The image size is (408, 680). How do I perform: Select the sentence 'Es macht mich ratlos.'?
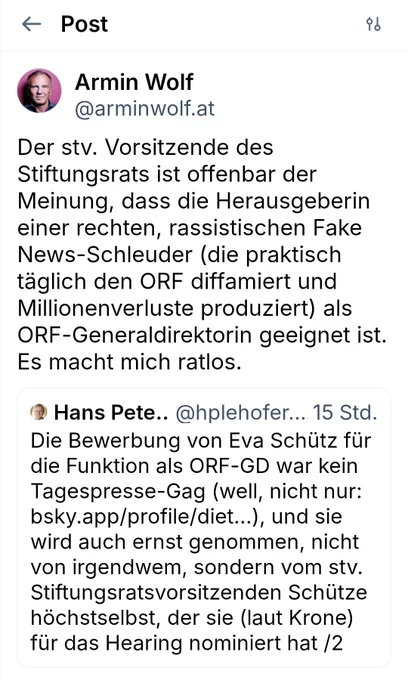pos(129,362)
